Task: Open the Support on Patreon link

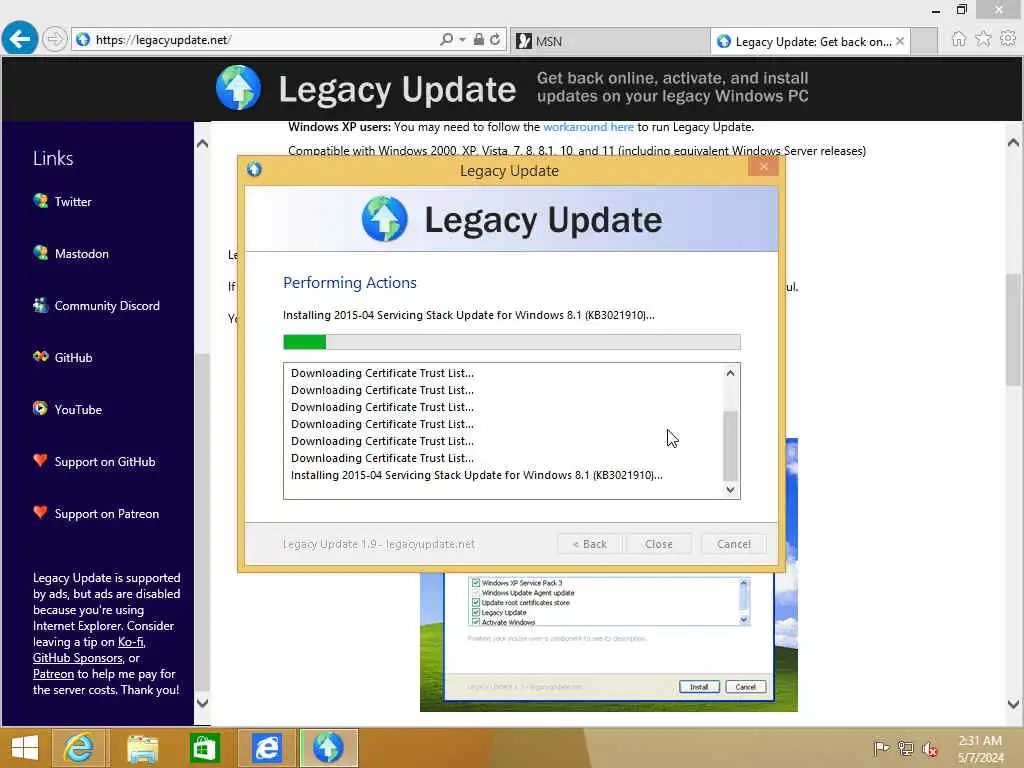Action: pos(107,514)
